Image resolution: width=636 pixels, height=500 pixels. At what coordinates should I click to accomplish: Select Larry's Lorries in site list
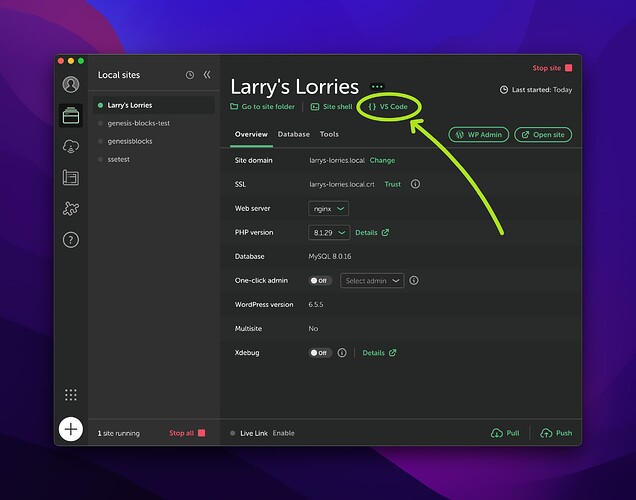pos(154,105)
